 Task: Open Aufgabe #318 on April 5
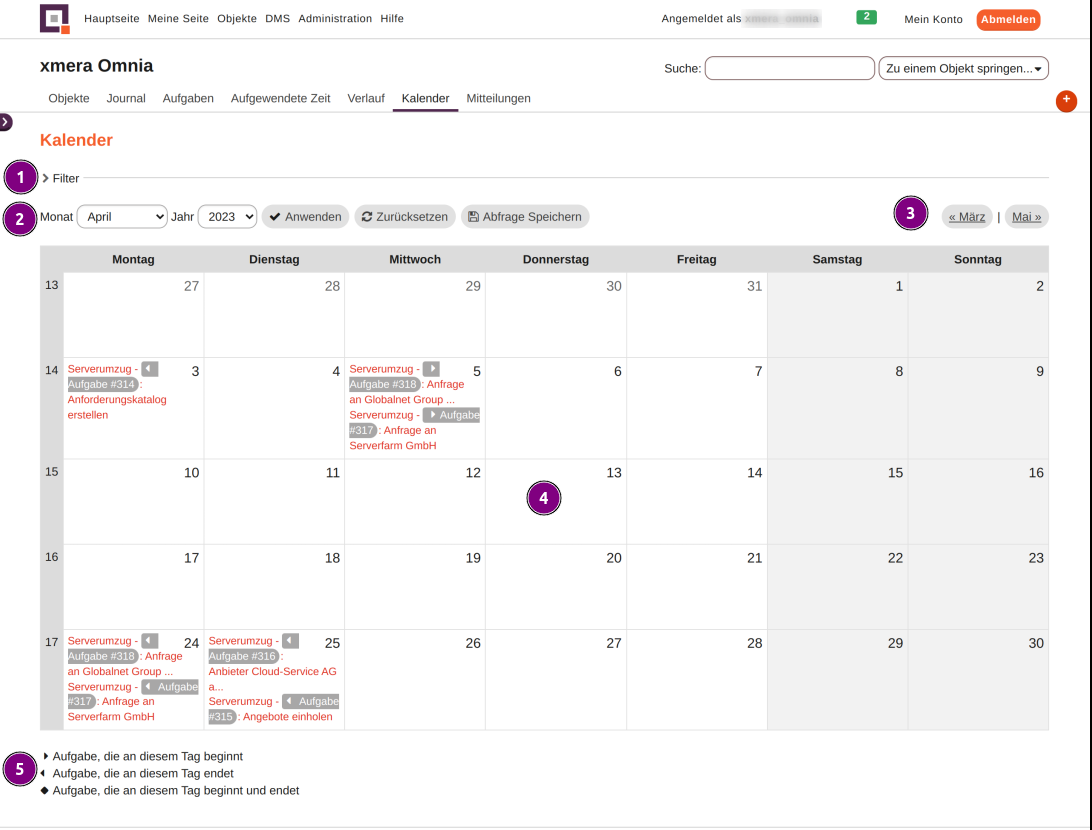click(384, 384)
